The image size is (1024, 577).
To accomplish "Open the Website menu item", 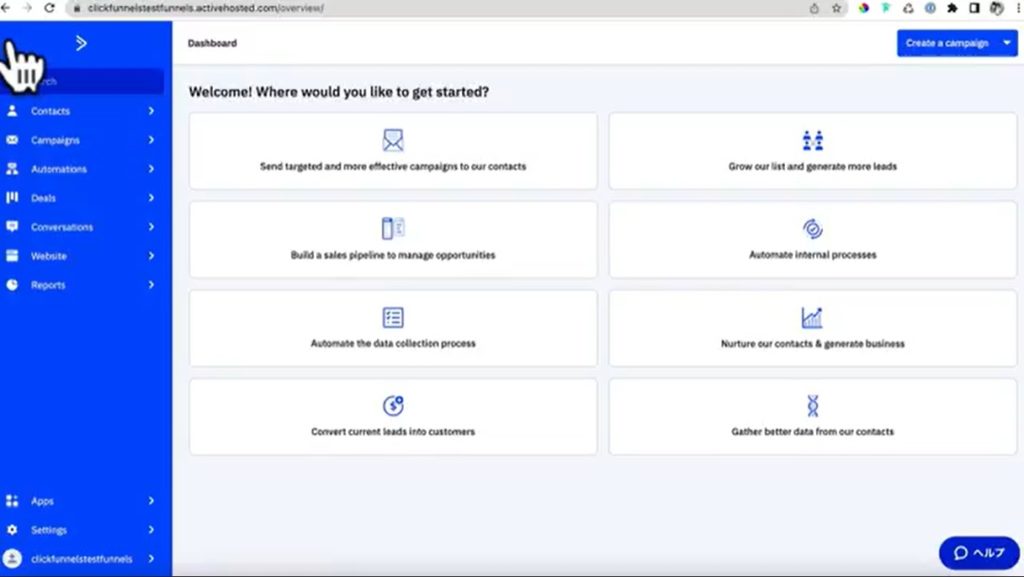I will 49,256.
